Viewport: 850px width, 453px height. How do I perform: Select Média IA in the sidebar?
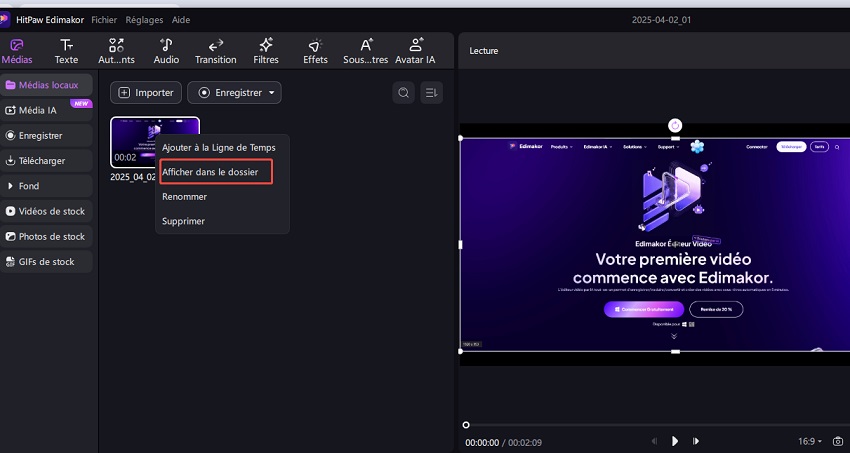coord(46,111)
